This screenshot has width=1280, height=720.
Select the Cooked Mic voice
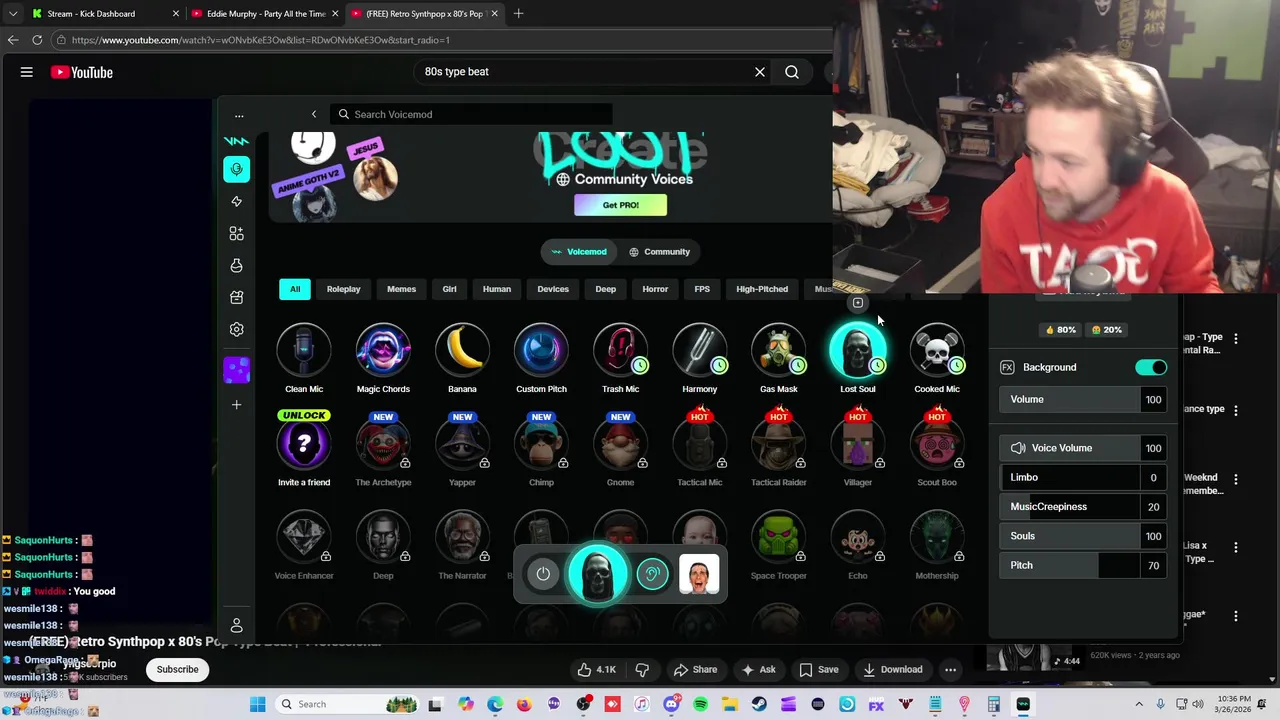coord(937,350)
